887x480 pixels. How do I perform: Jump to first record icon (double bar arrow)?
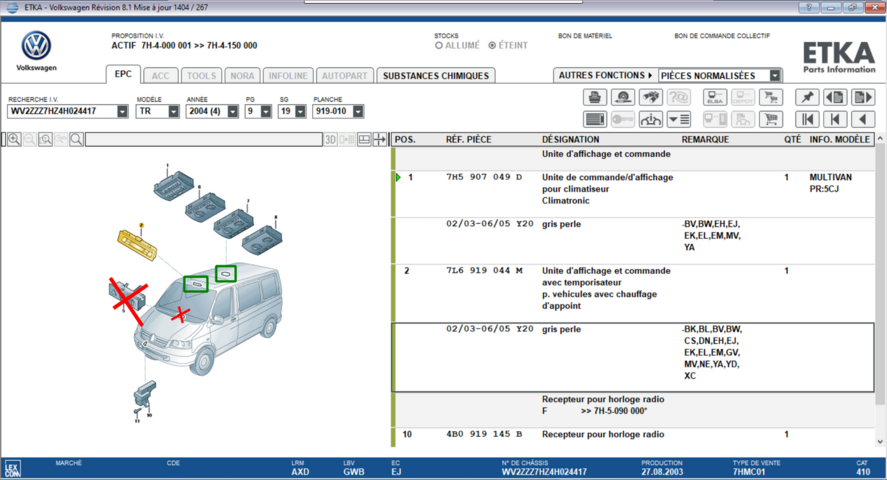pos(807,119)
